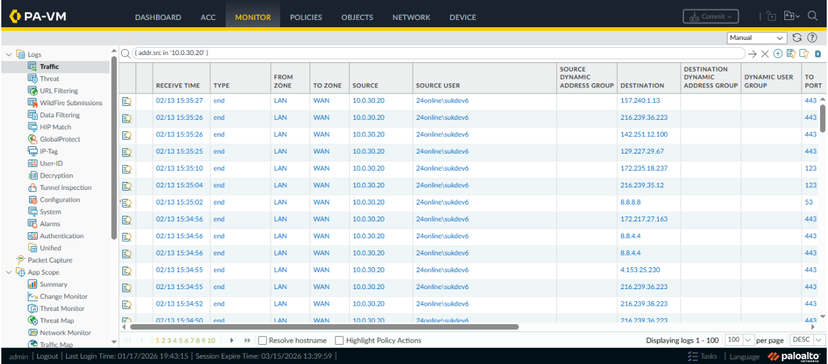Switch to the POLICIES tab
828x364 pixels.
coord(306,17)
